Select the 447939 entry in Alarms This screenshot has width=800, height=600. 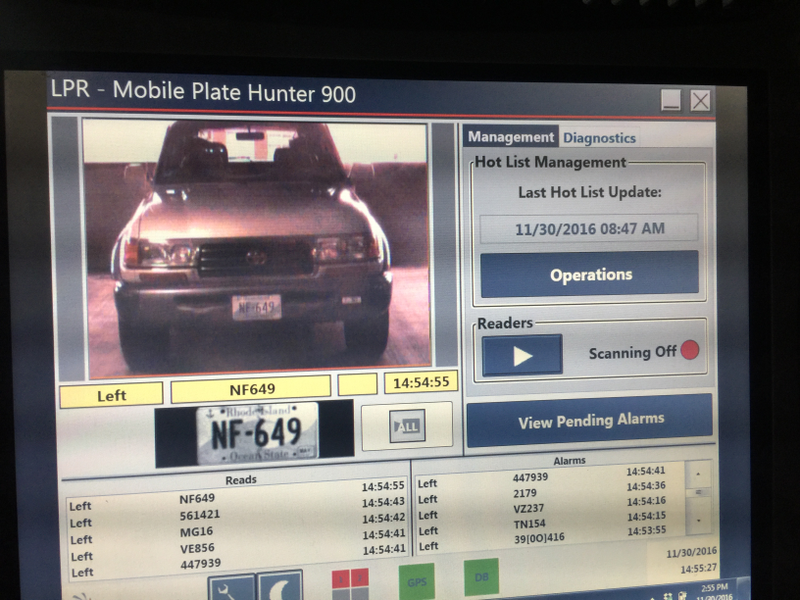click(x=548, y=478)
